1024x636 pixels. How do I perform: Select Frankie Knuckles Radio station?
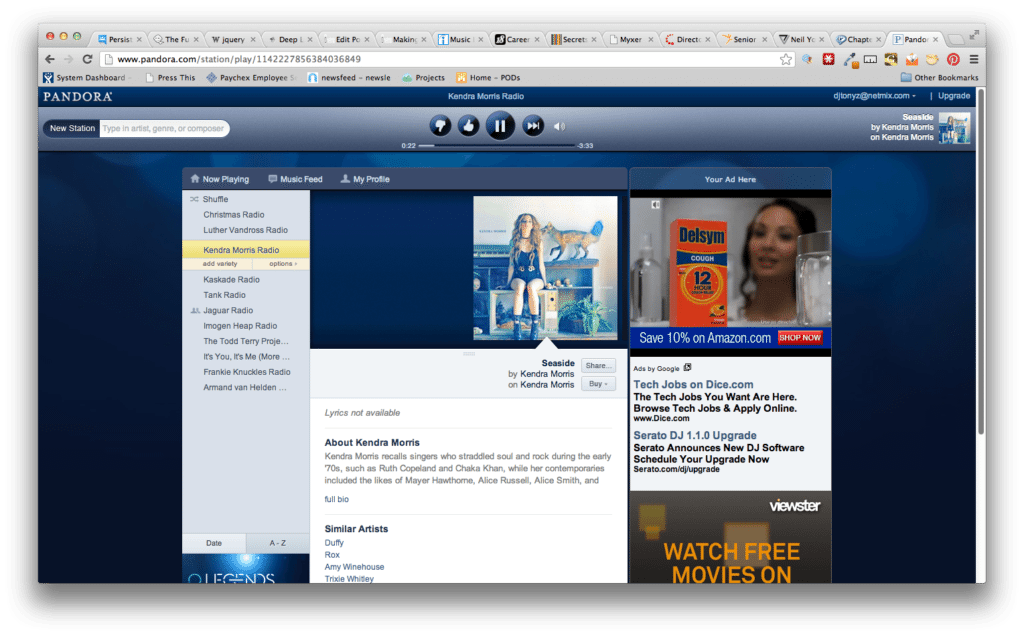click(246, 372)
